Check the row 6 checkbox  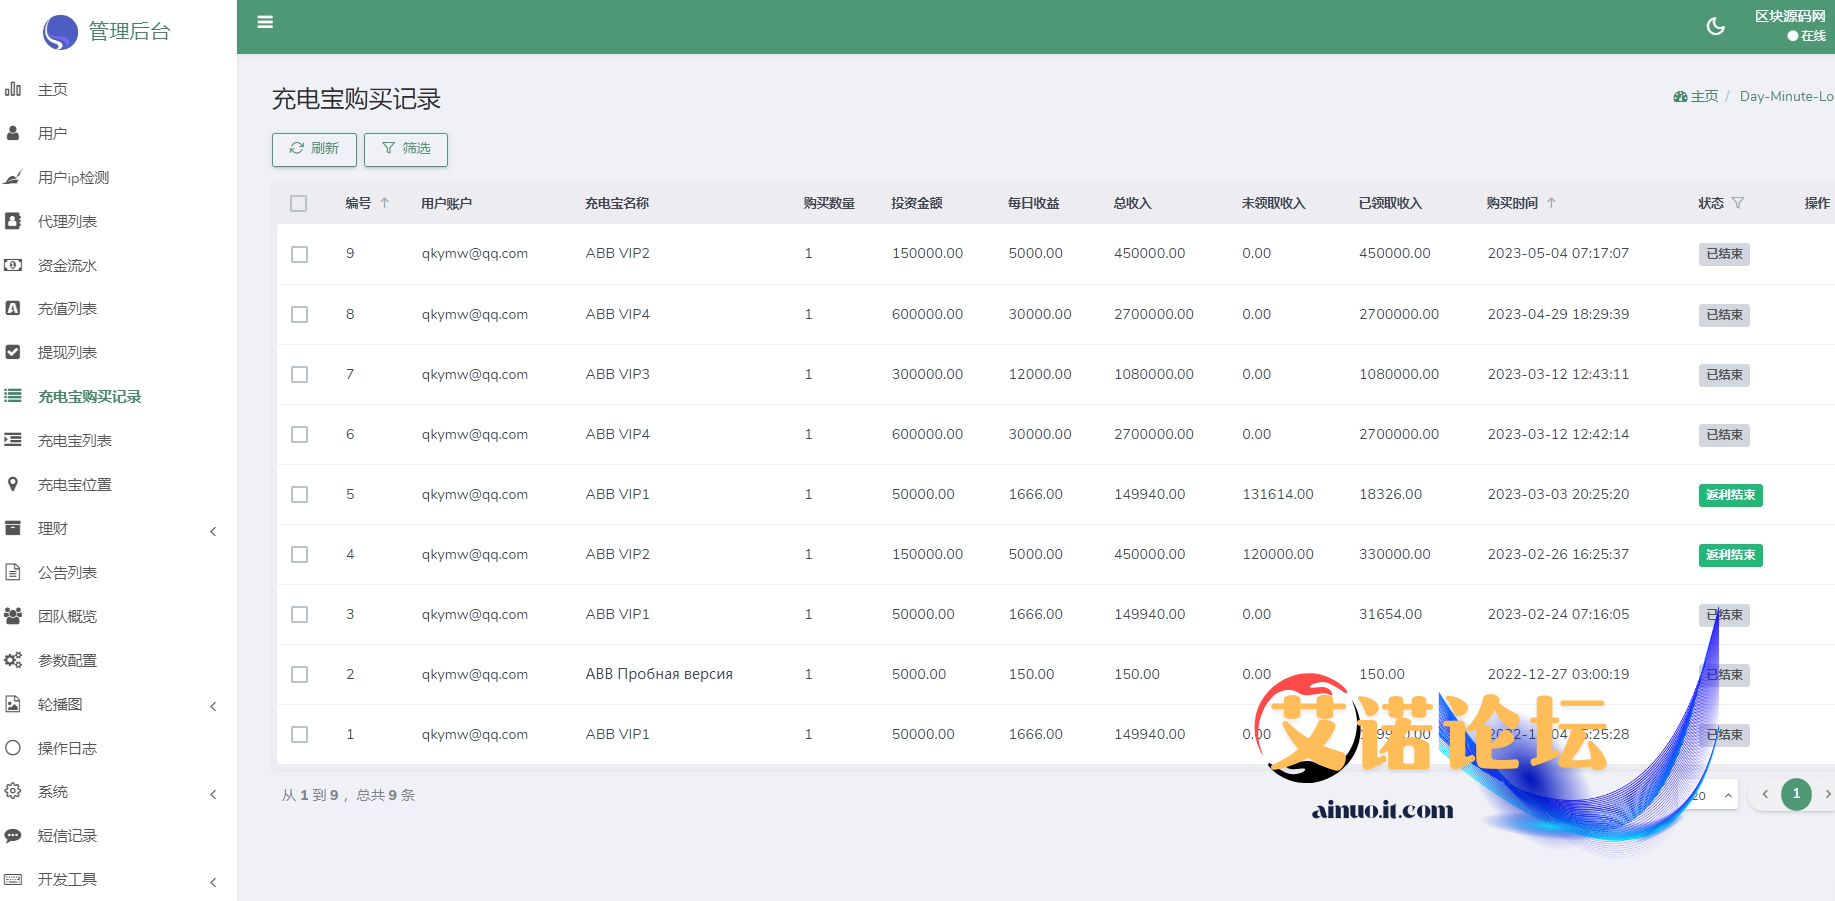pyautogui.click(x=299, y=434)
